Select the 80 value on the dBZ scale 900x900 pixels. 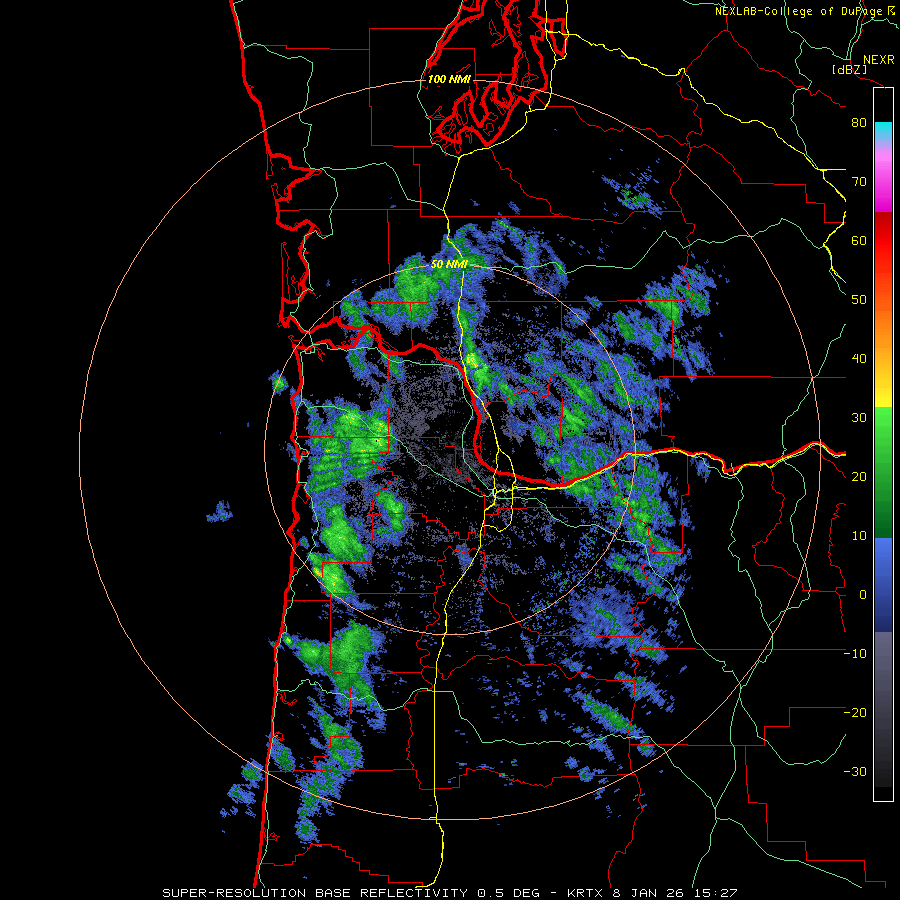click(x=859, y=122)
